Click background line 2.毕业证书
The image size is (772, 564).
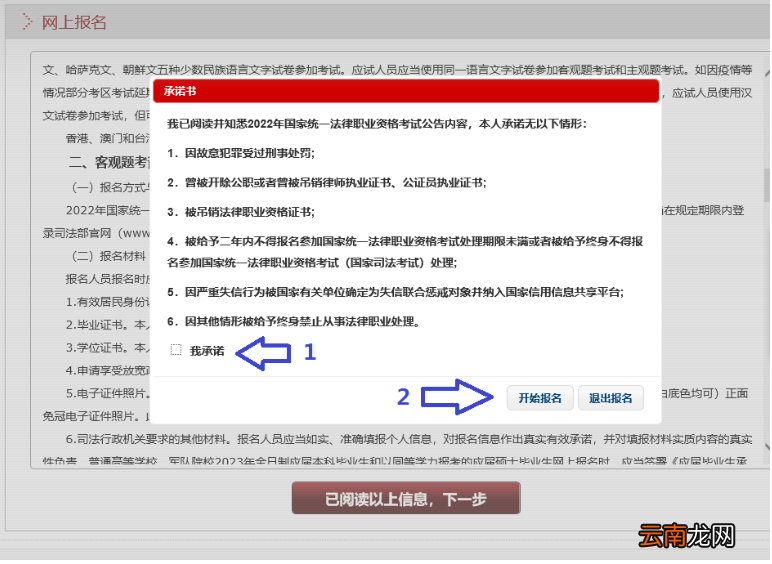point(108,324)
